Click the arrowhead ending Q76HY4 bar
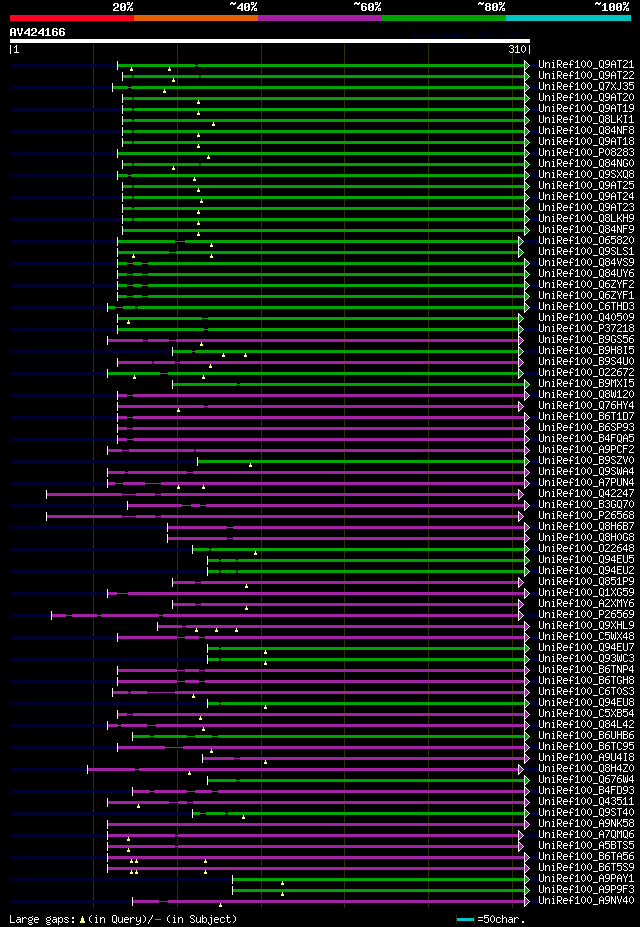 click(x=521, y=406)
